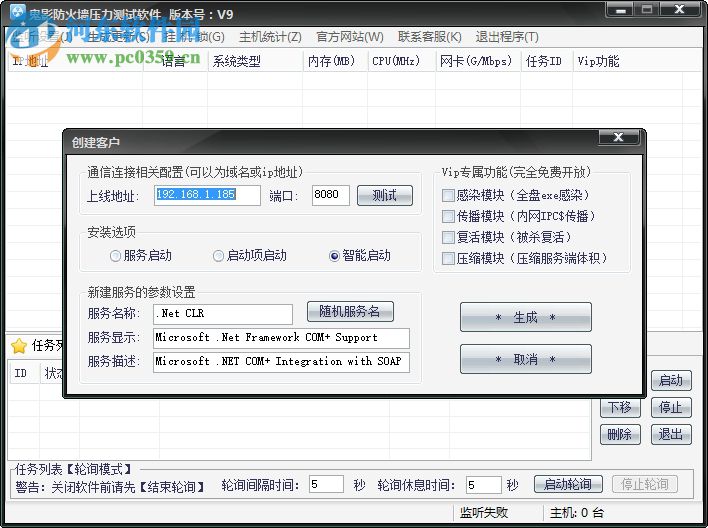Click the 退出 button

pos(671,435)
